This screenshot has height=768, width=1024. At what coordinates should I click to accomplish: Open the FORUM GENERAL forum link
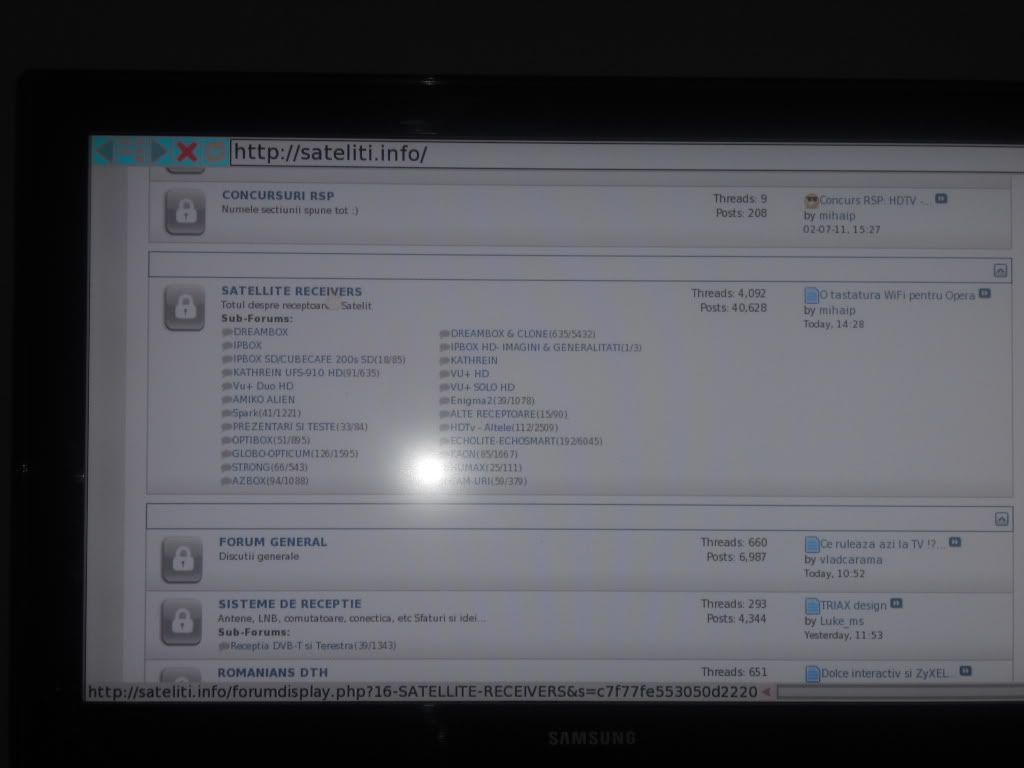click(x=272, y=542)
